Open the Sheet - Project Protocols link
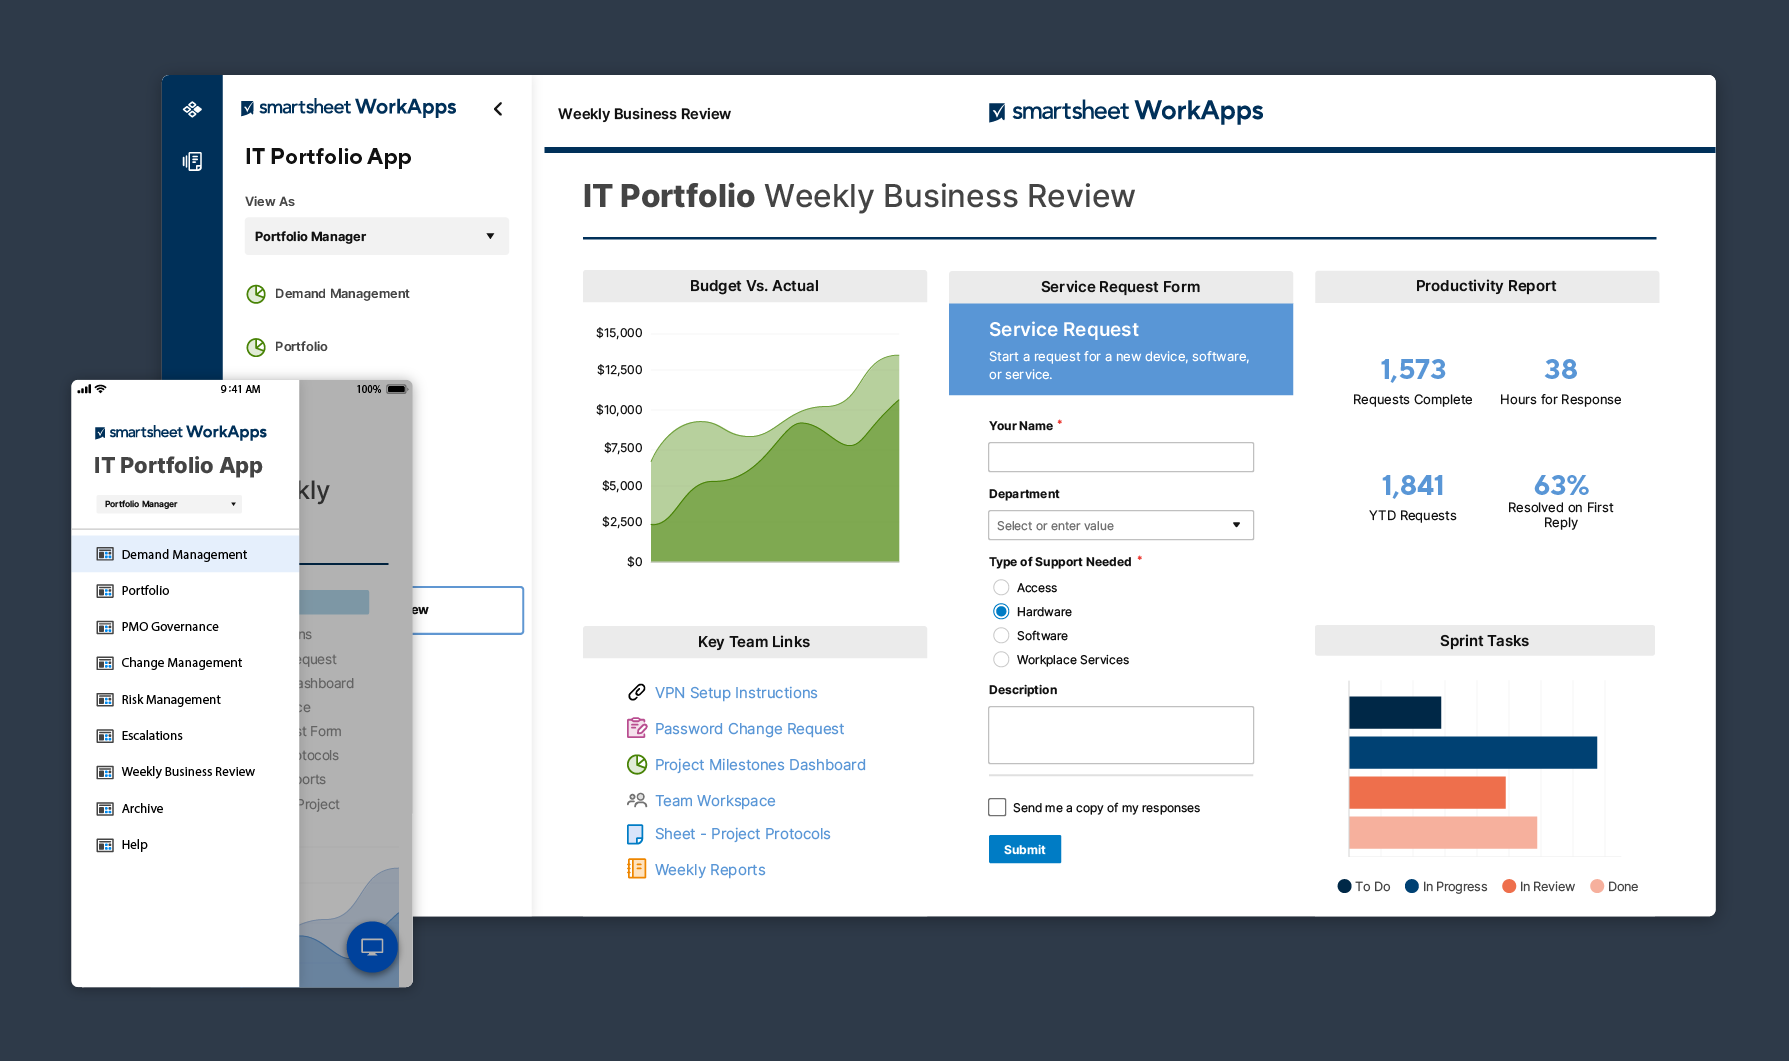This screenshot has width=1789, height=1061. point(742,834)
